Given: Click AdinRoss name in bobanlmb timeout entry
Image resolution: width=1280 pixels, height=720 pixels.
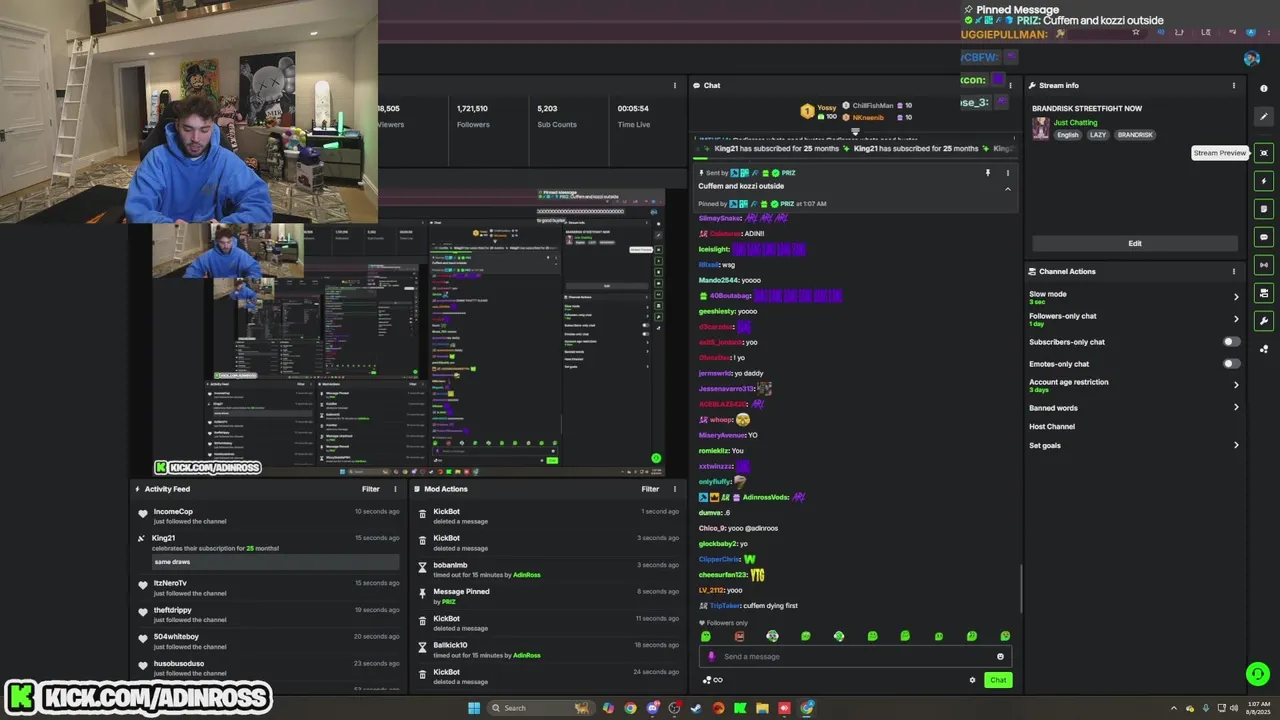Looking at the screenshot, I should [526, 575].
